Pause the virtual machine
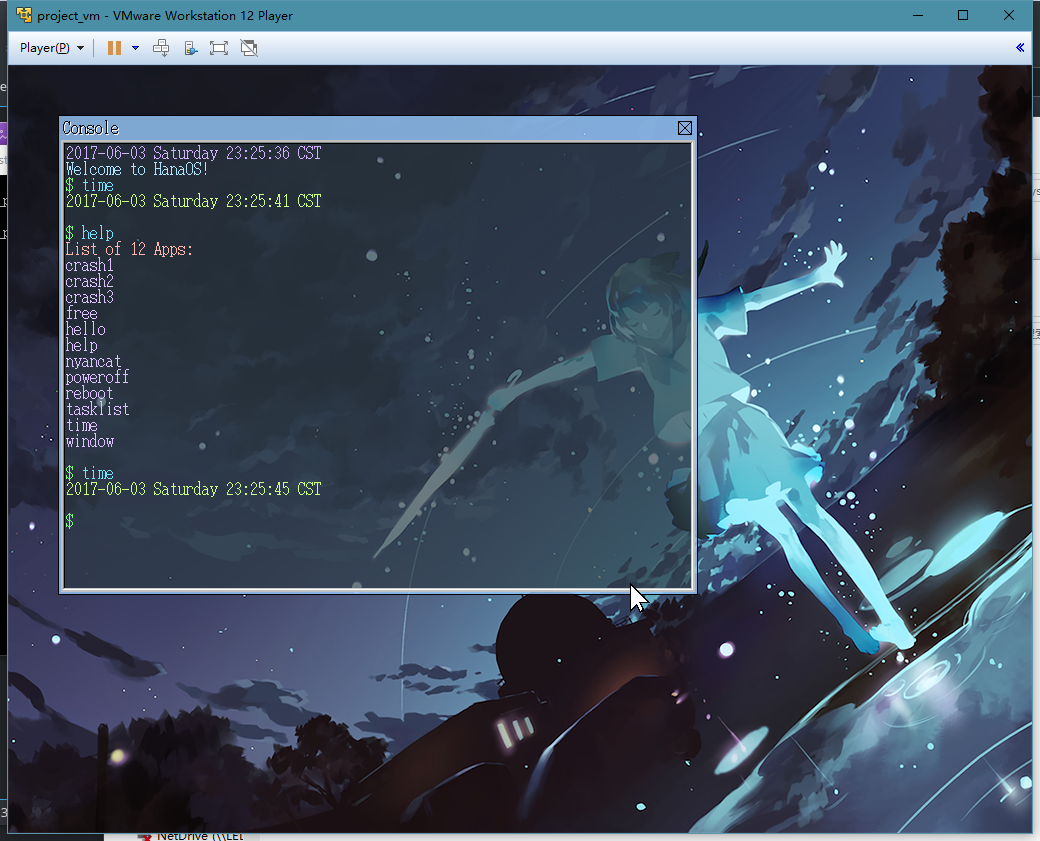The height and width of the screenshot is (841, 1040). click(x=114, y=48)
